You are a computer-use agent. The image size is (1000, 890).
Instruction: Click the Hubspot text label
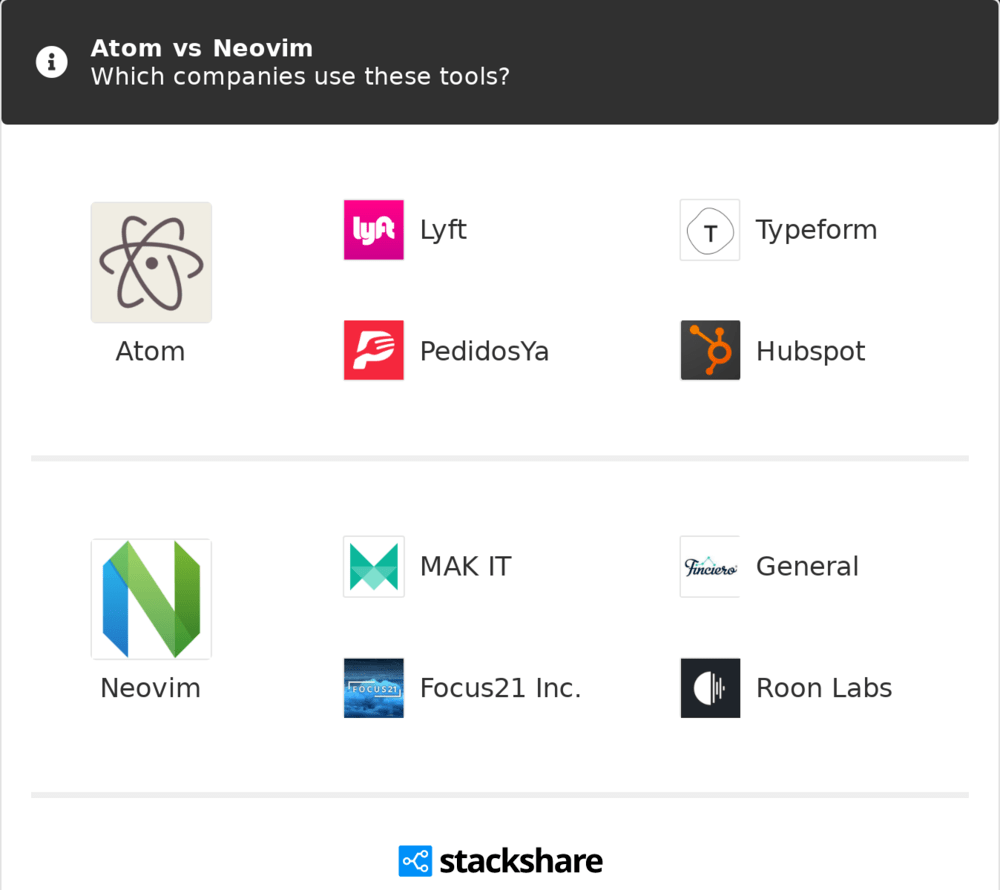click(810, 351)
